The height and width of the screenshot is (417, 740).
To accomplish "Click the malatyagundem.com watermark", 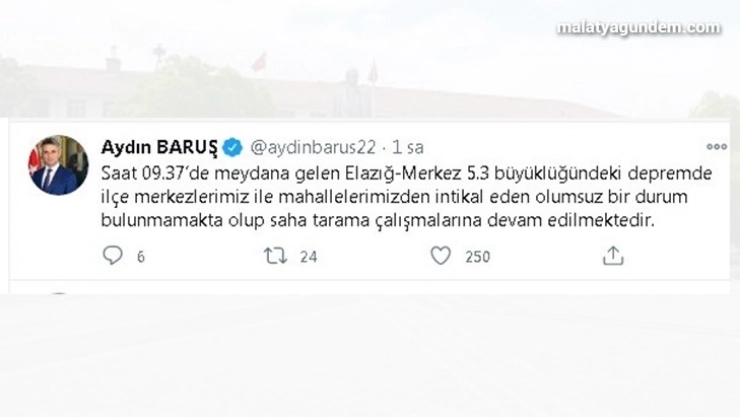I will click(639, 28).
